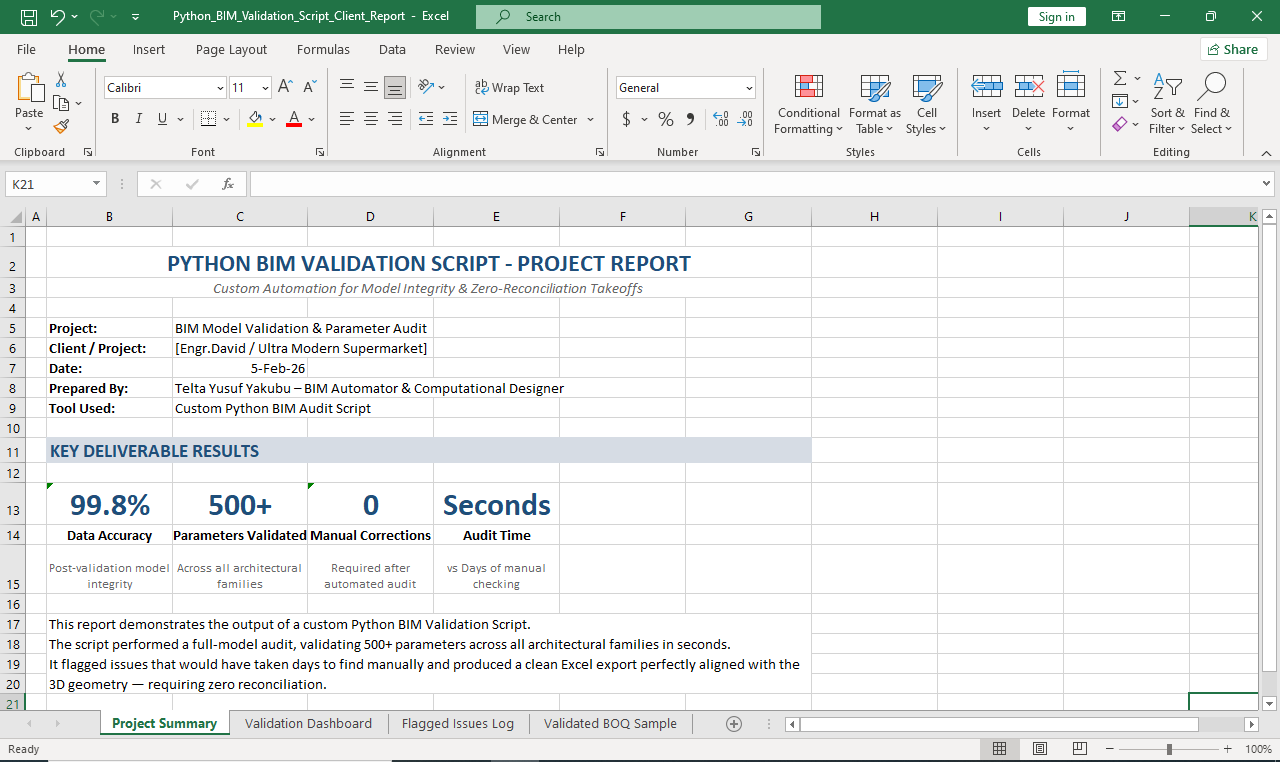This screenshot has width=1280, height=762.
Task: Click the Clear eraser icon
Action: point(1120,124)
